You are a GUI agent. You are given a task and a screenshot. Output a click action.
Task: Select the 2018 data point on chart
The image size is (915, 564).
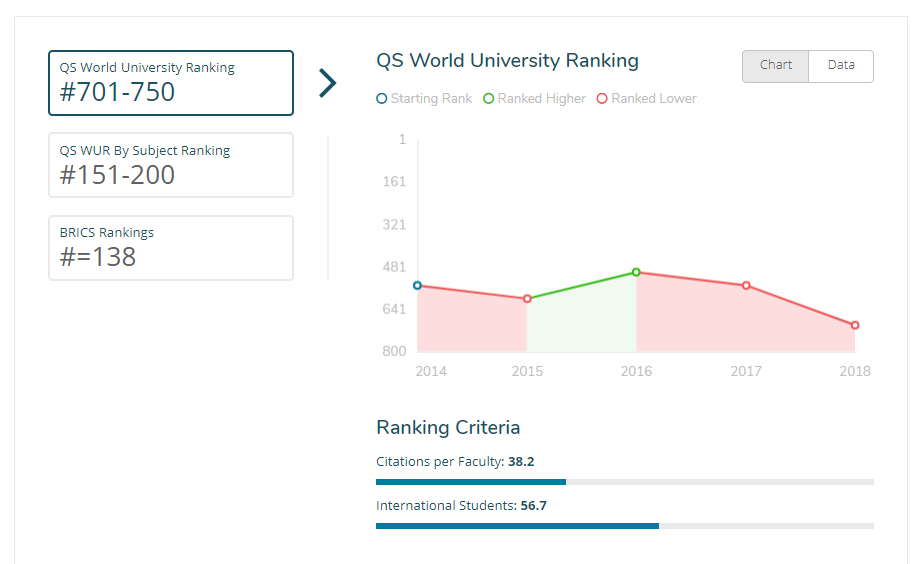pos(855,325)
